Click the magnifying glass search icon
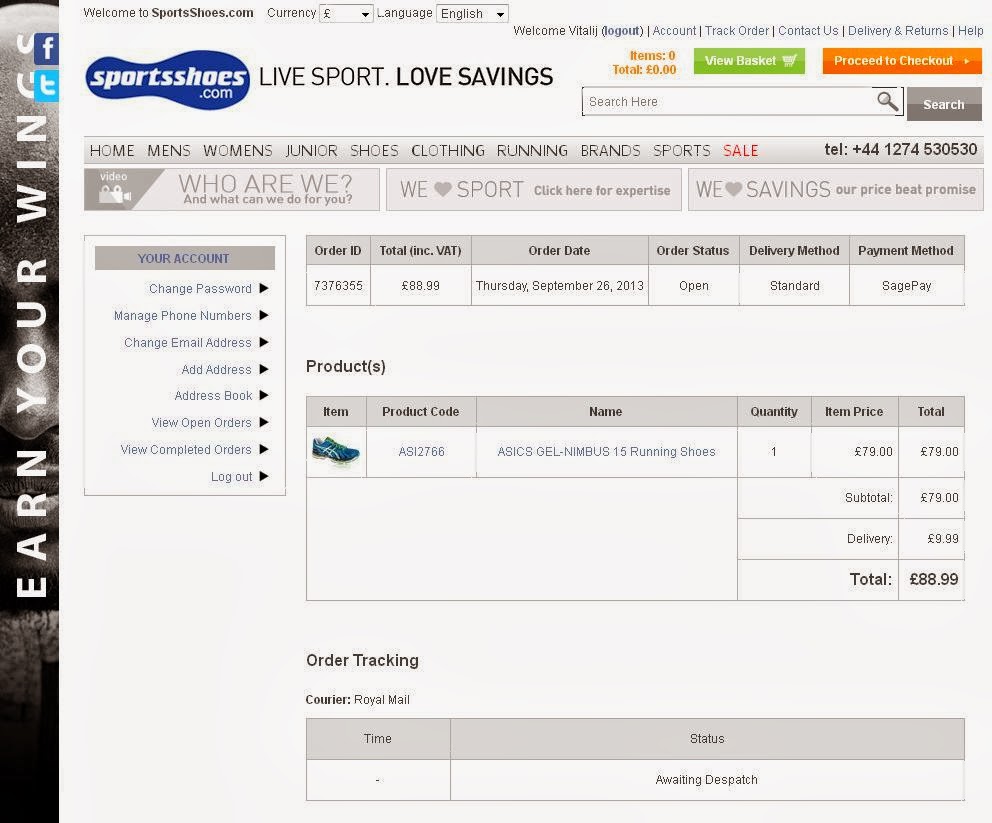The height and width of the screenshot is (823, 992). click(x=887, y=101)
